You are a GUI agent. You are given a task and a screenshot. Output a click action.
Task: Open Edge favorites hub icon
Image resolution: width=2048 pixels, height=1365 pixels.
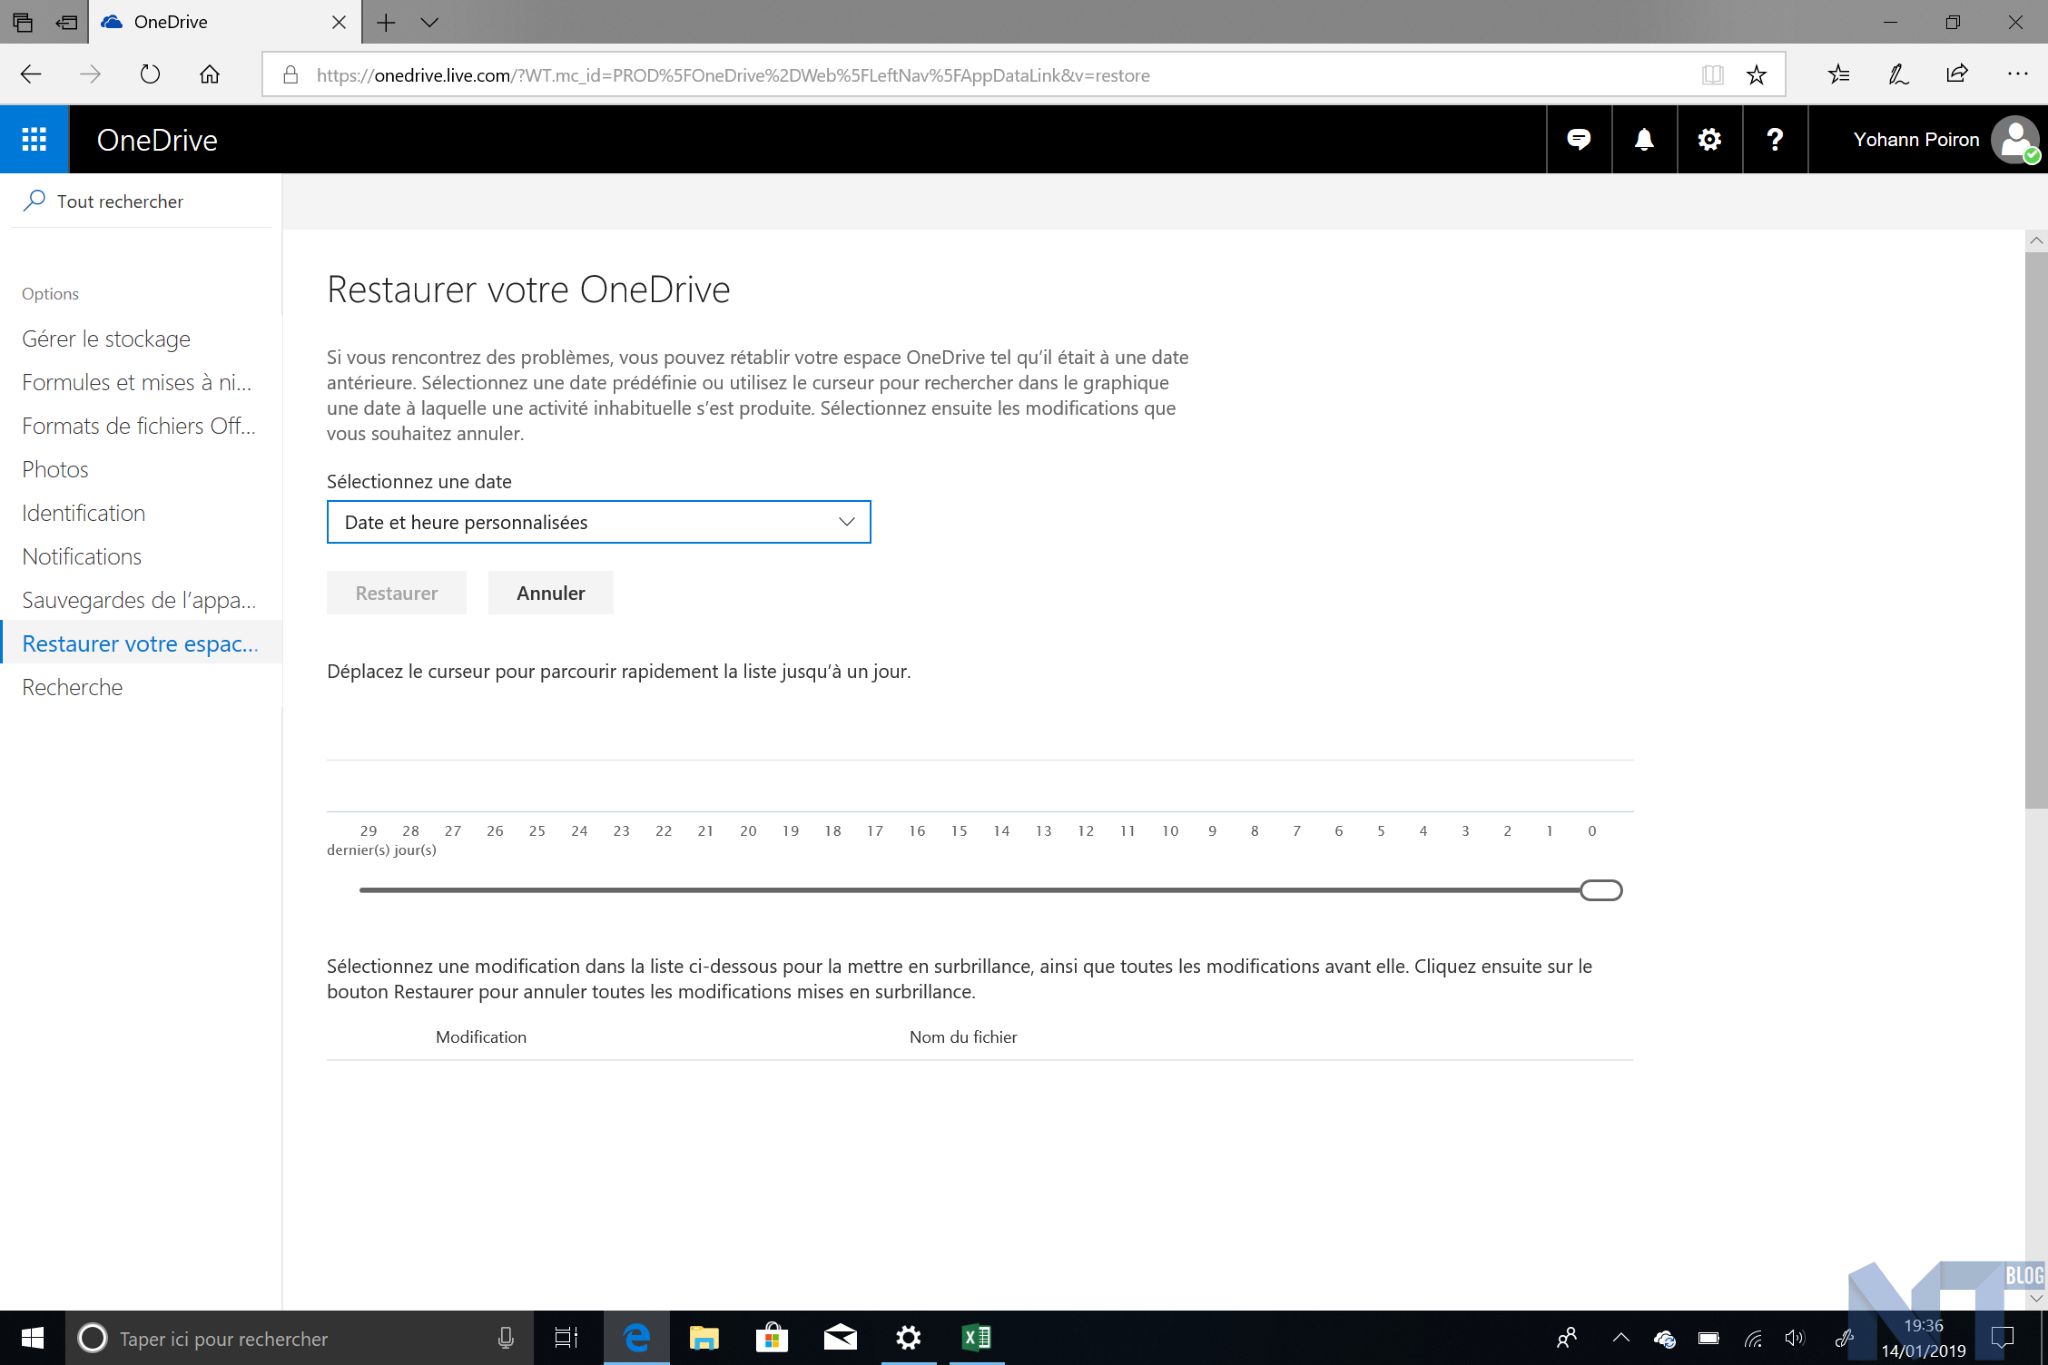[x=1838, y=74]
